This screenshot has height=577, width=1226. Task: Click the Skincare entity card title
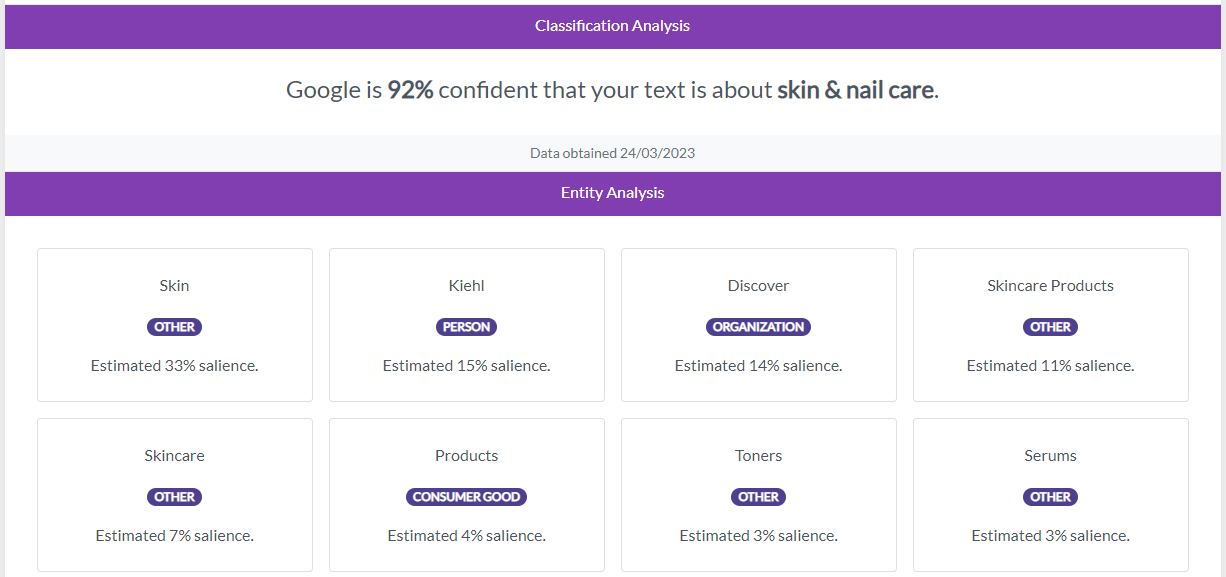[175, 456]
